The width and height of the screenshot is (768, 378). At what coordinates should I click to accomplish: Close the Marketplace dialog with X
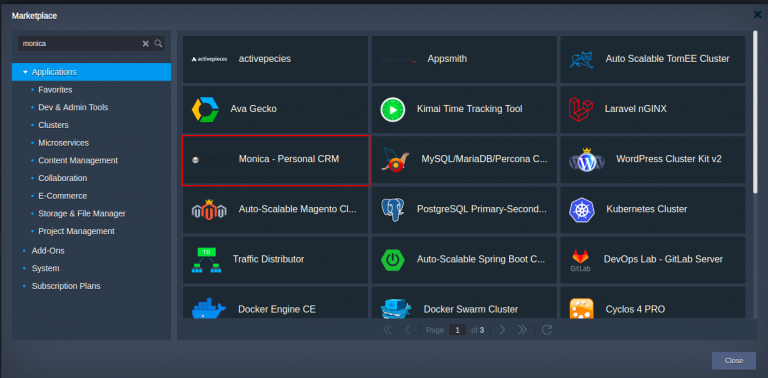pos(757,15)
